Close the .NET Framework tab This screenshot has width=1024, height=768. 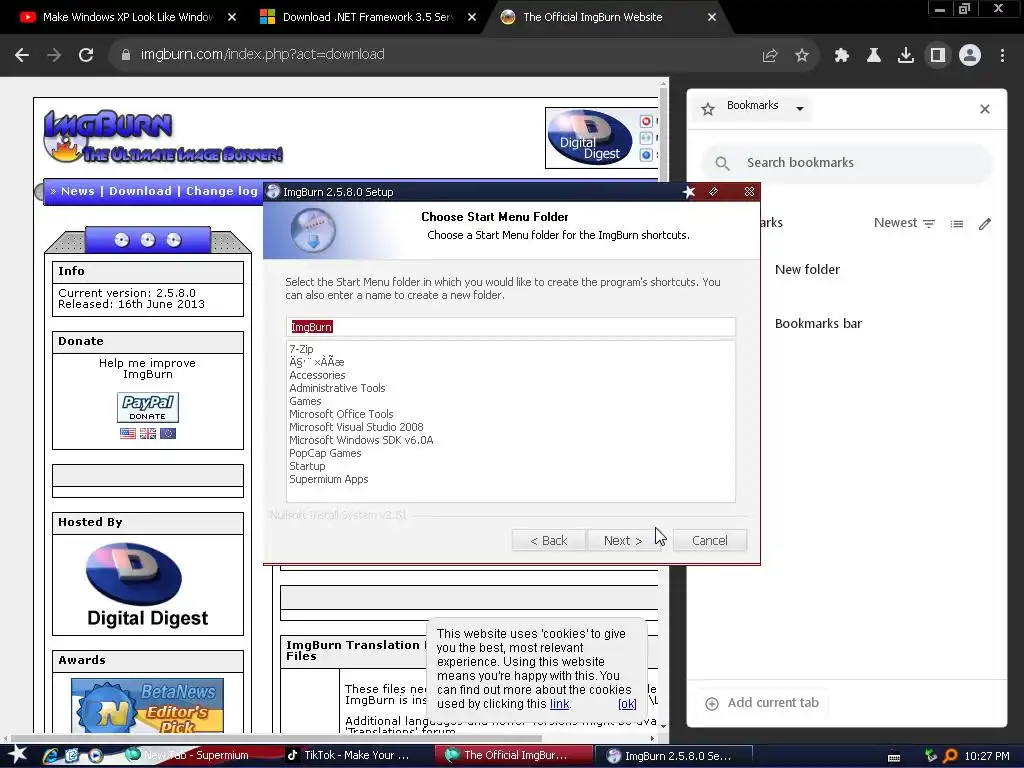tap(472, 18)
